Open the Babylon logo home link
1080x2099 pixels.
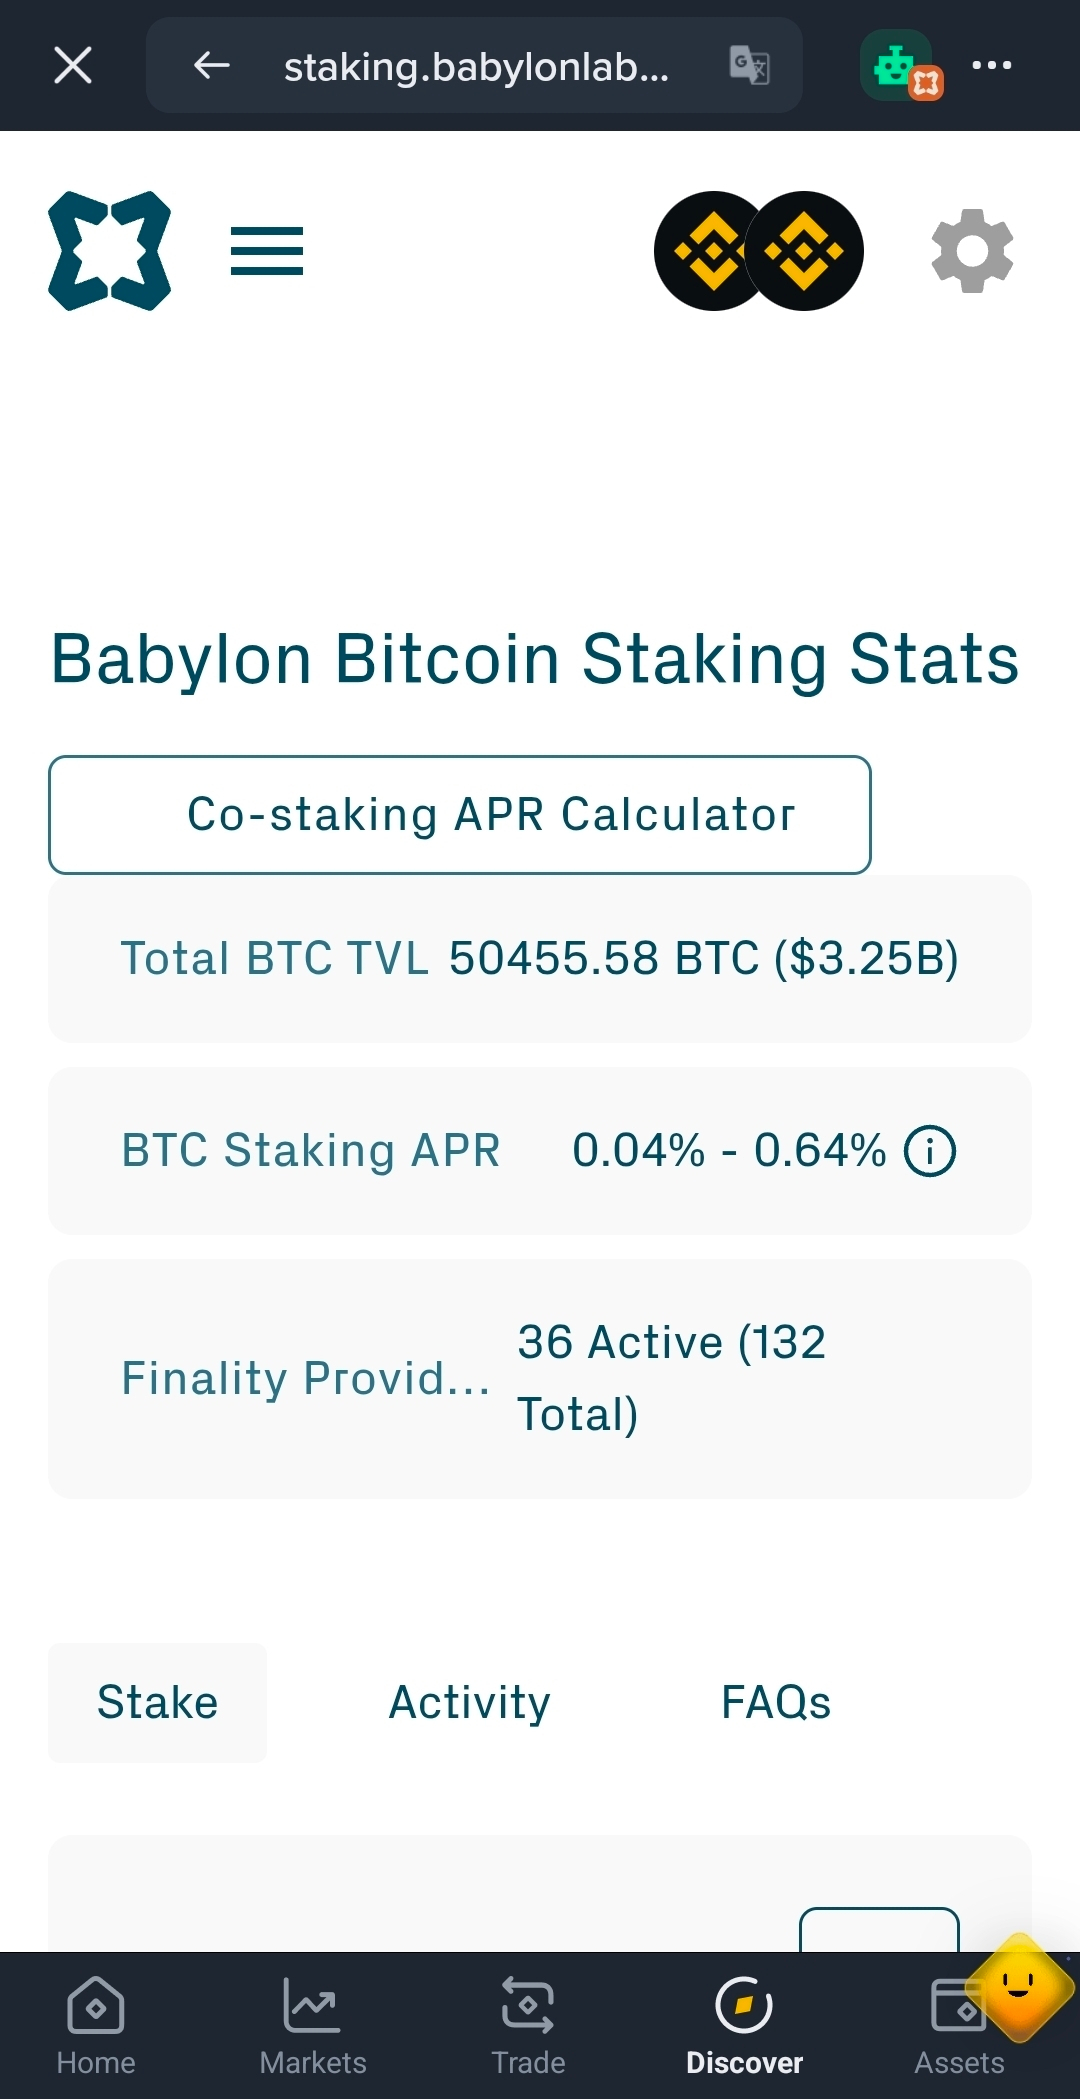pyautogui.click(x=110, y=251)
